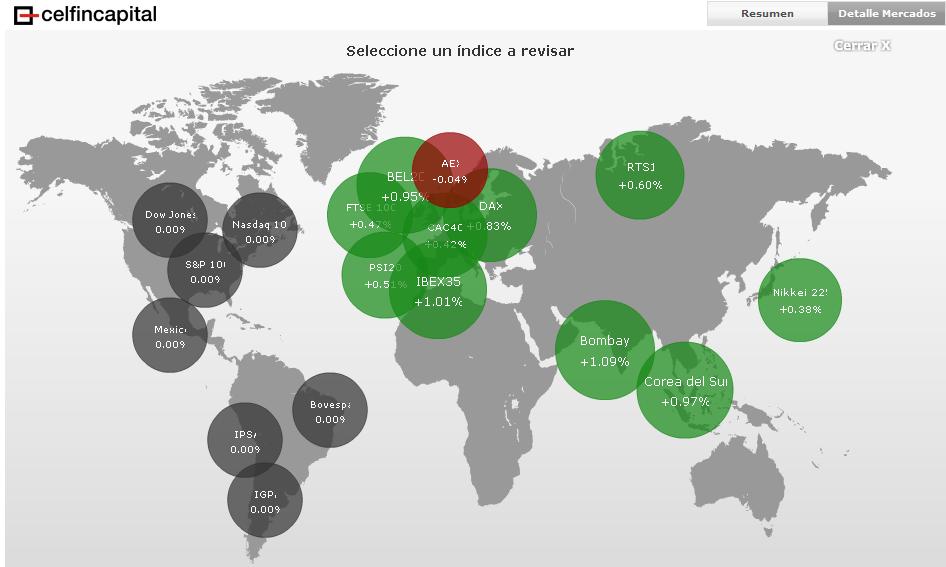Close the map with Cerrar X
This screenshot has width=946, height=567.
(x=862, y=46)
